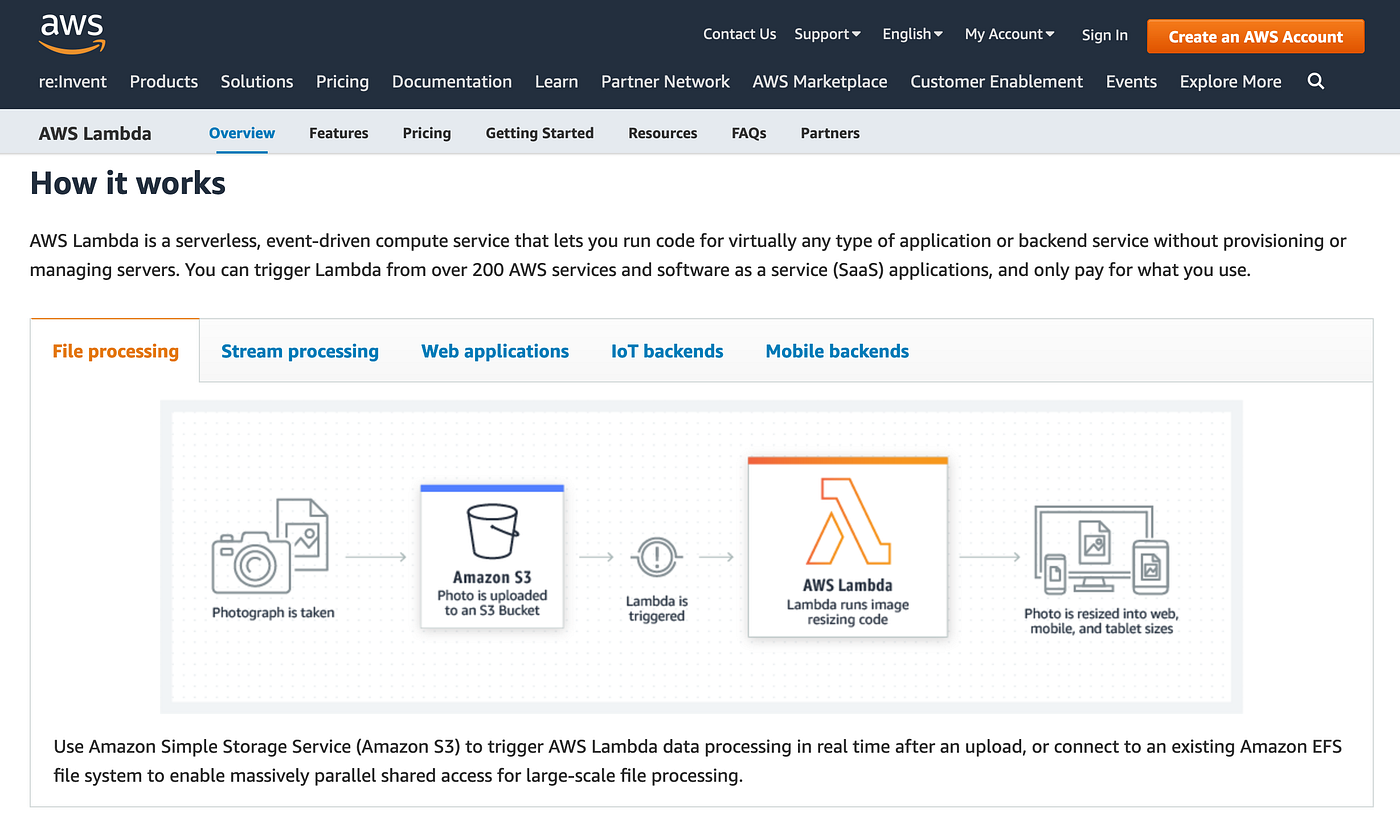Select Pricing in the Lambda sub-navigation
Image resolution: width=1400 pixels, height=822 pixels.
point(427,132)
